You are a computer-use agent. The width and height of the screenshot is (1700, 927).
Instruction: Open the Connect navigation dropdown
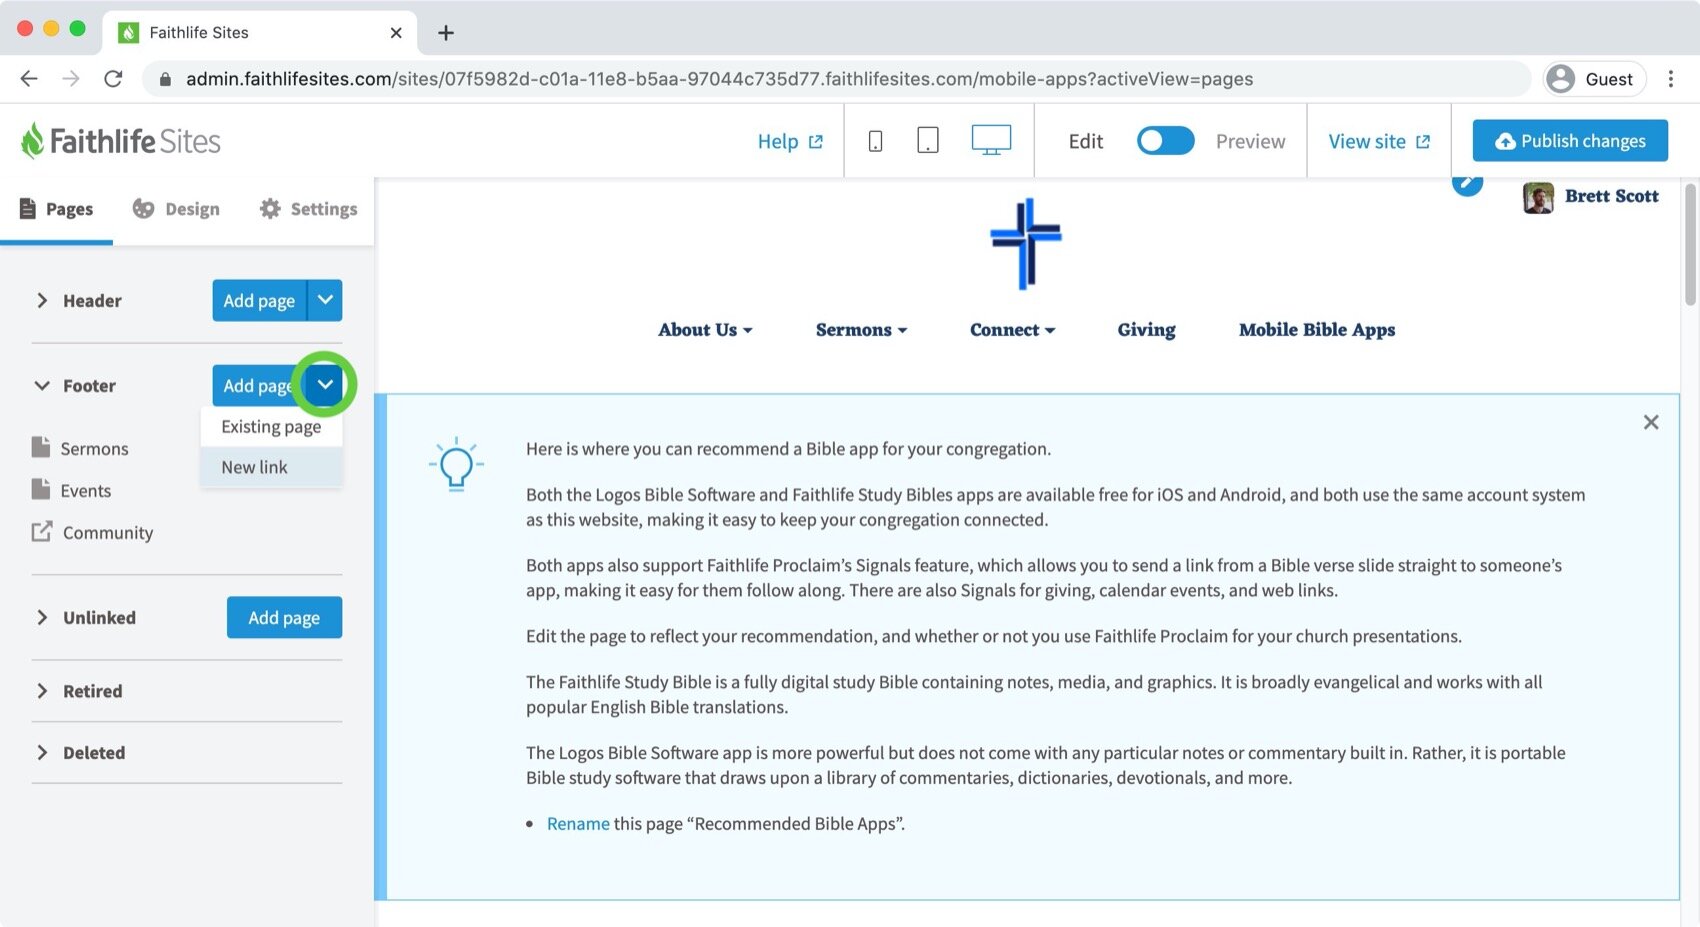pyautogui.click(x=1012, y=330)
